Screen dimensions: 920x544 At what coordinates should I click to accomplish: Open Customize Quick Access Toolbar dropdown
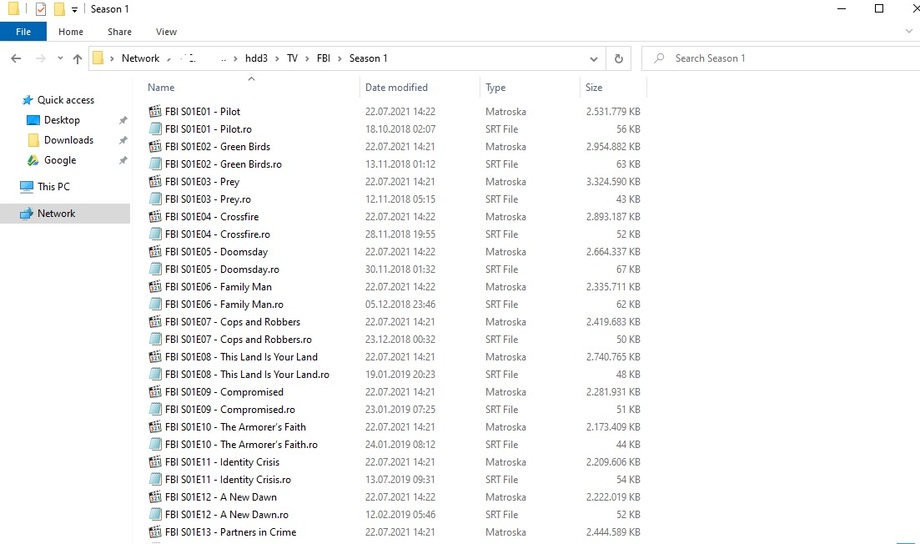point(75,9)
